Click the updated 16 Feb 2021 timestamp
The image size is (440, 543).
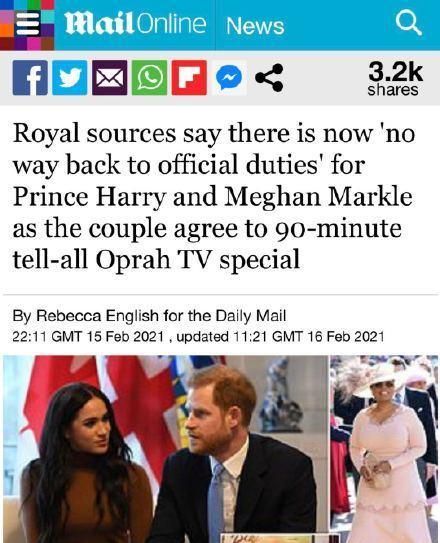280,336
